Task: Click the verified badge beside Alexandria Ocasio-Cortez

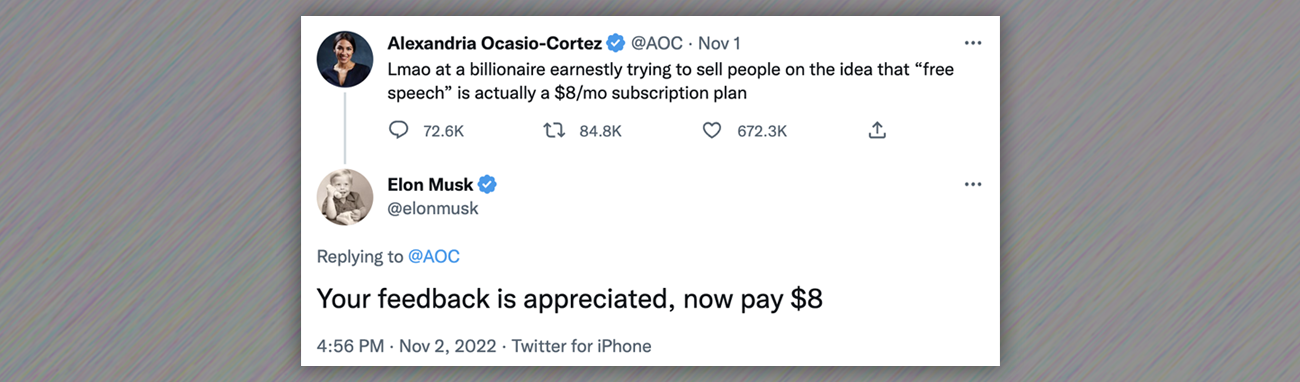Action: click(x=616, y=43)
